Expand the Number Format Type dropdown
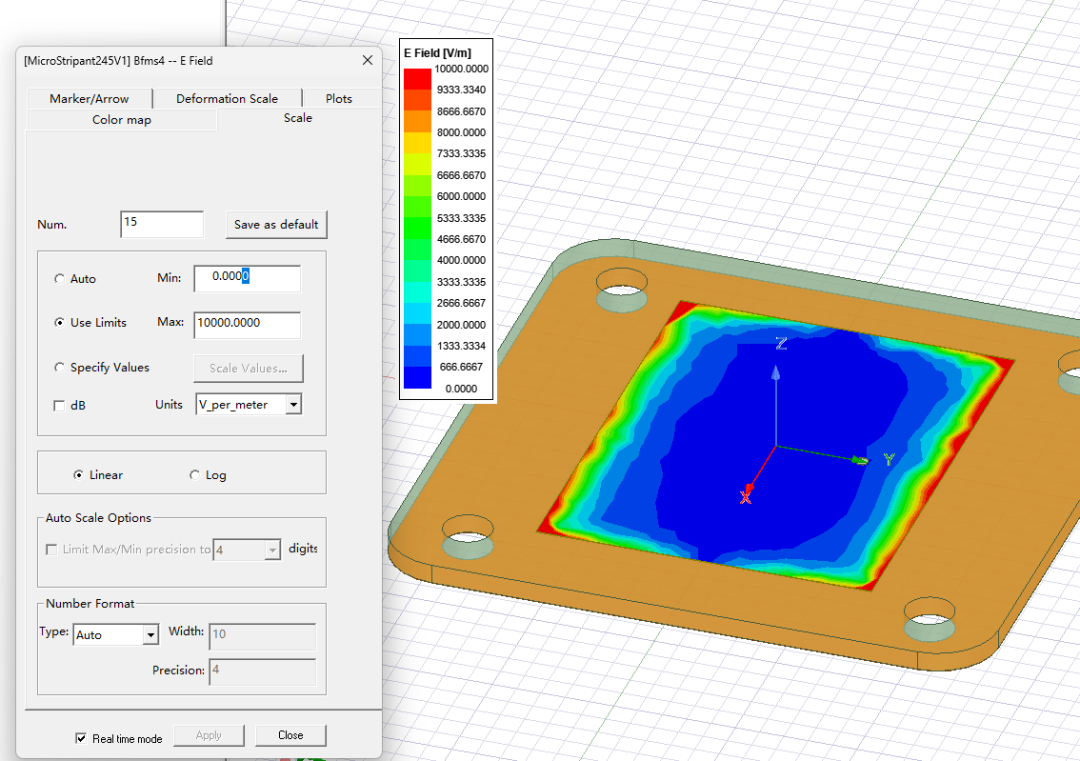 150,635
